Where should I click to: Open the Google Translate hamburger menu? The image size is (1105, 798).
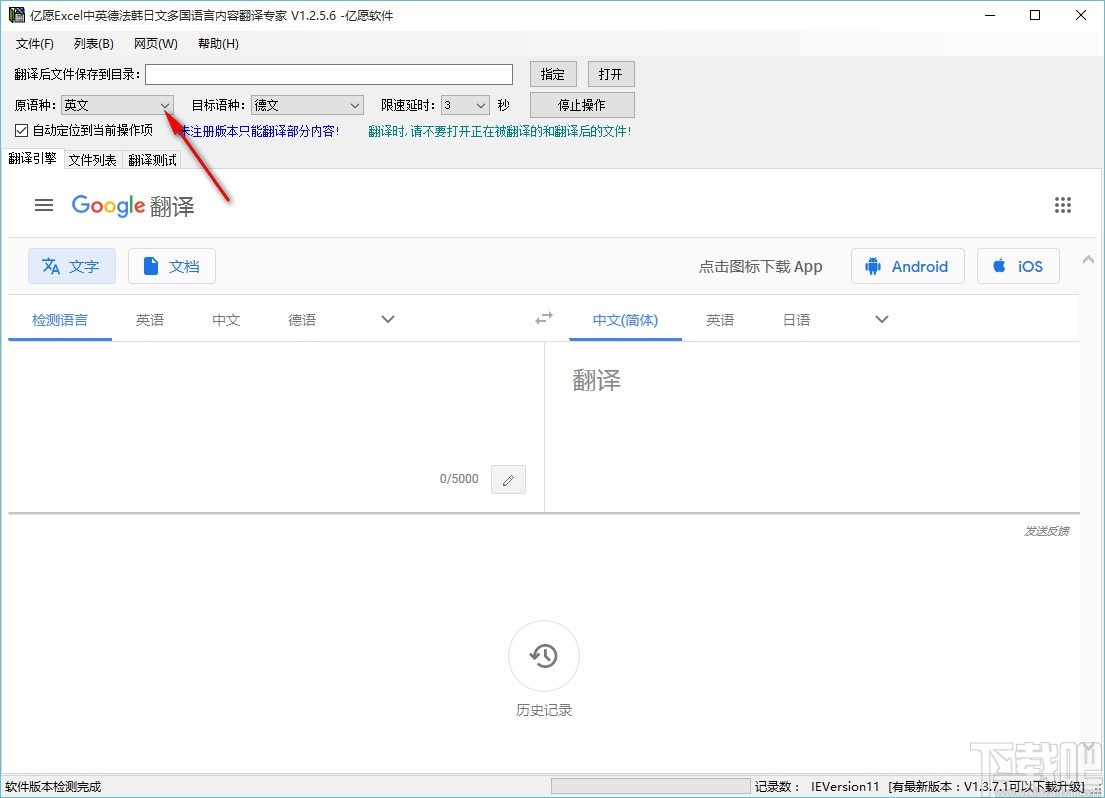tap(43, 205)
